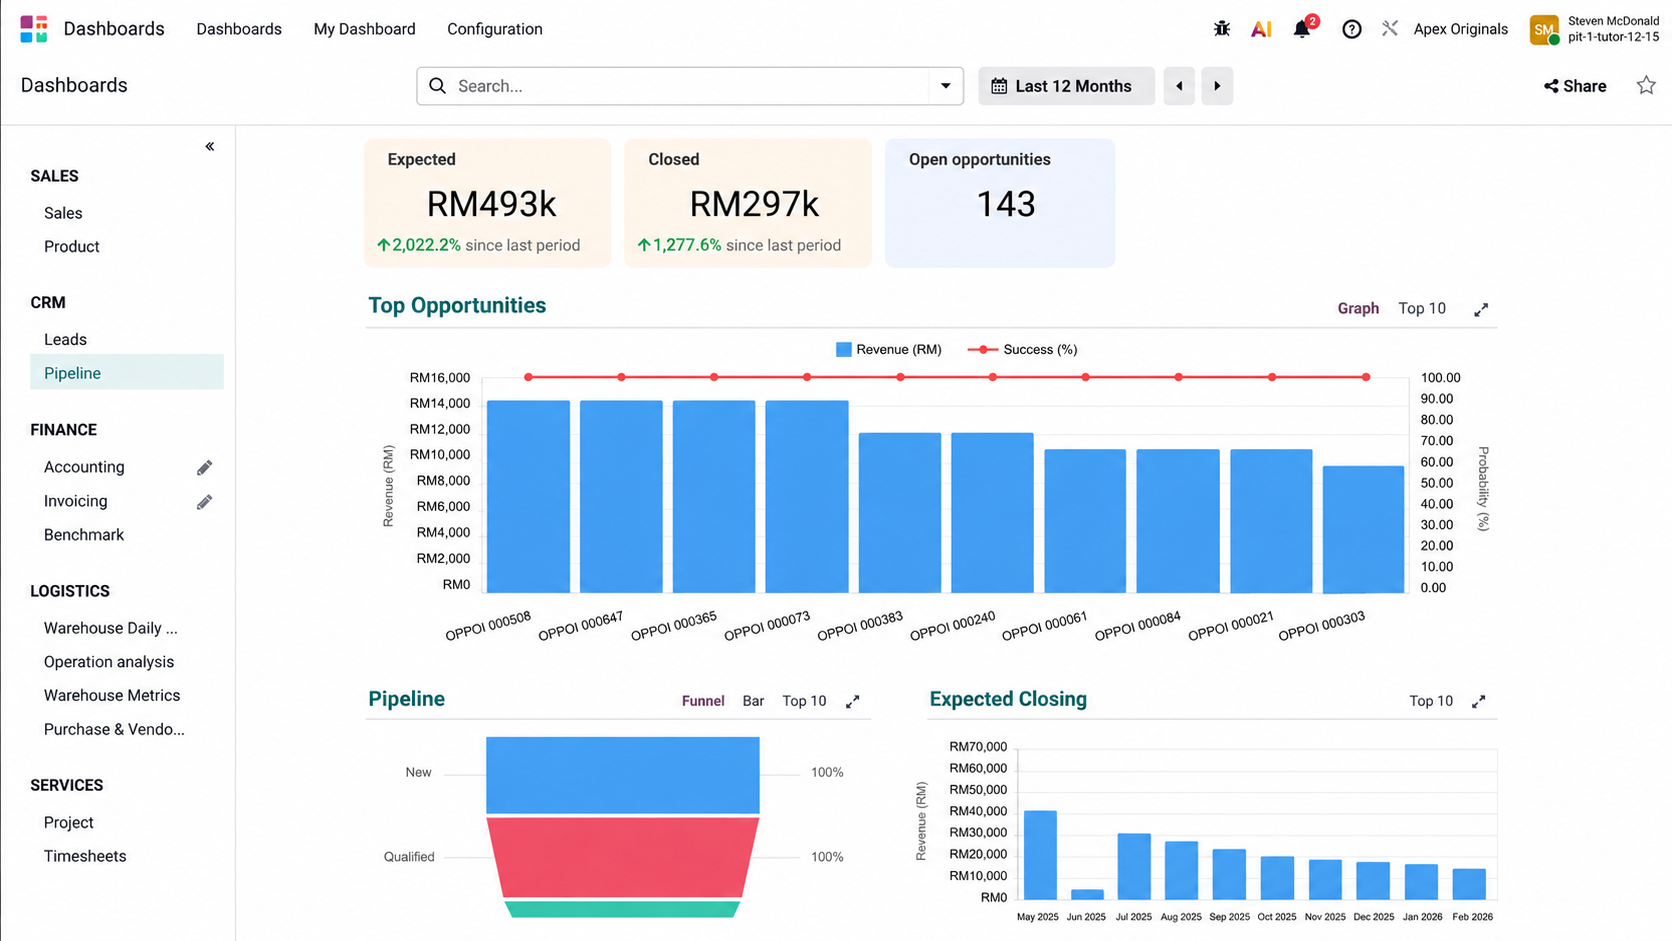
Task: Open the Closed RM297k card
Action: pos(748,203)
